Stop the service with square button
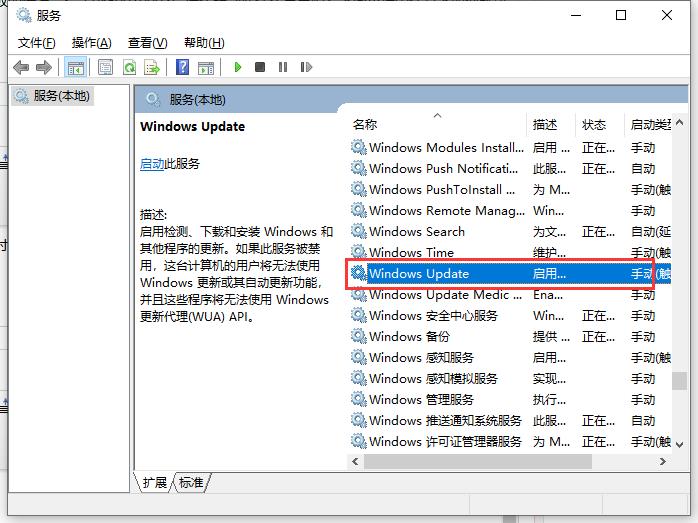The height and width of the screenshot is (523, 698). click(260, 67)
